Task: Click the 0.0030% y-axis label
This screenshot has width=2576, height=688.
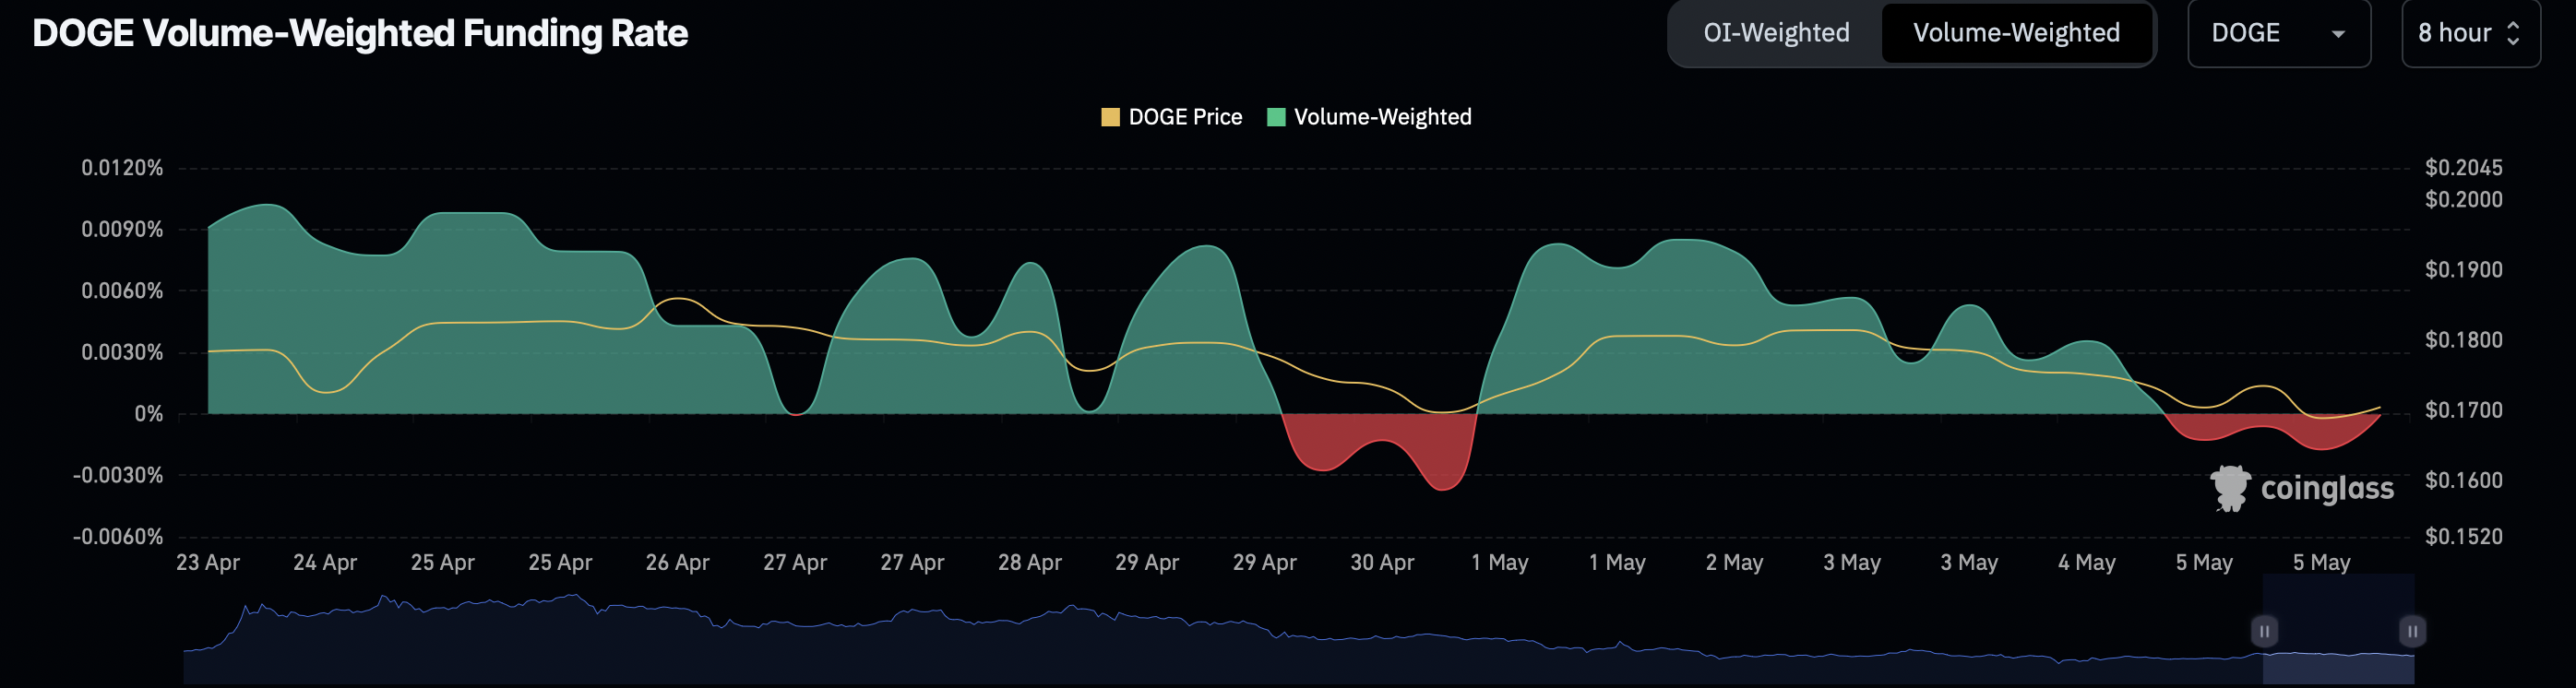Action: point(122,352)
